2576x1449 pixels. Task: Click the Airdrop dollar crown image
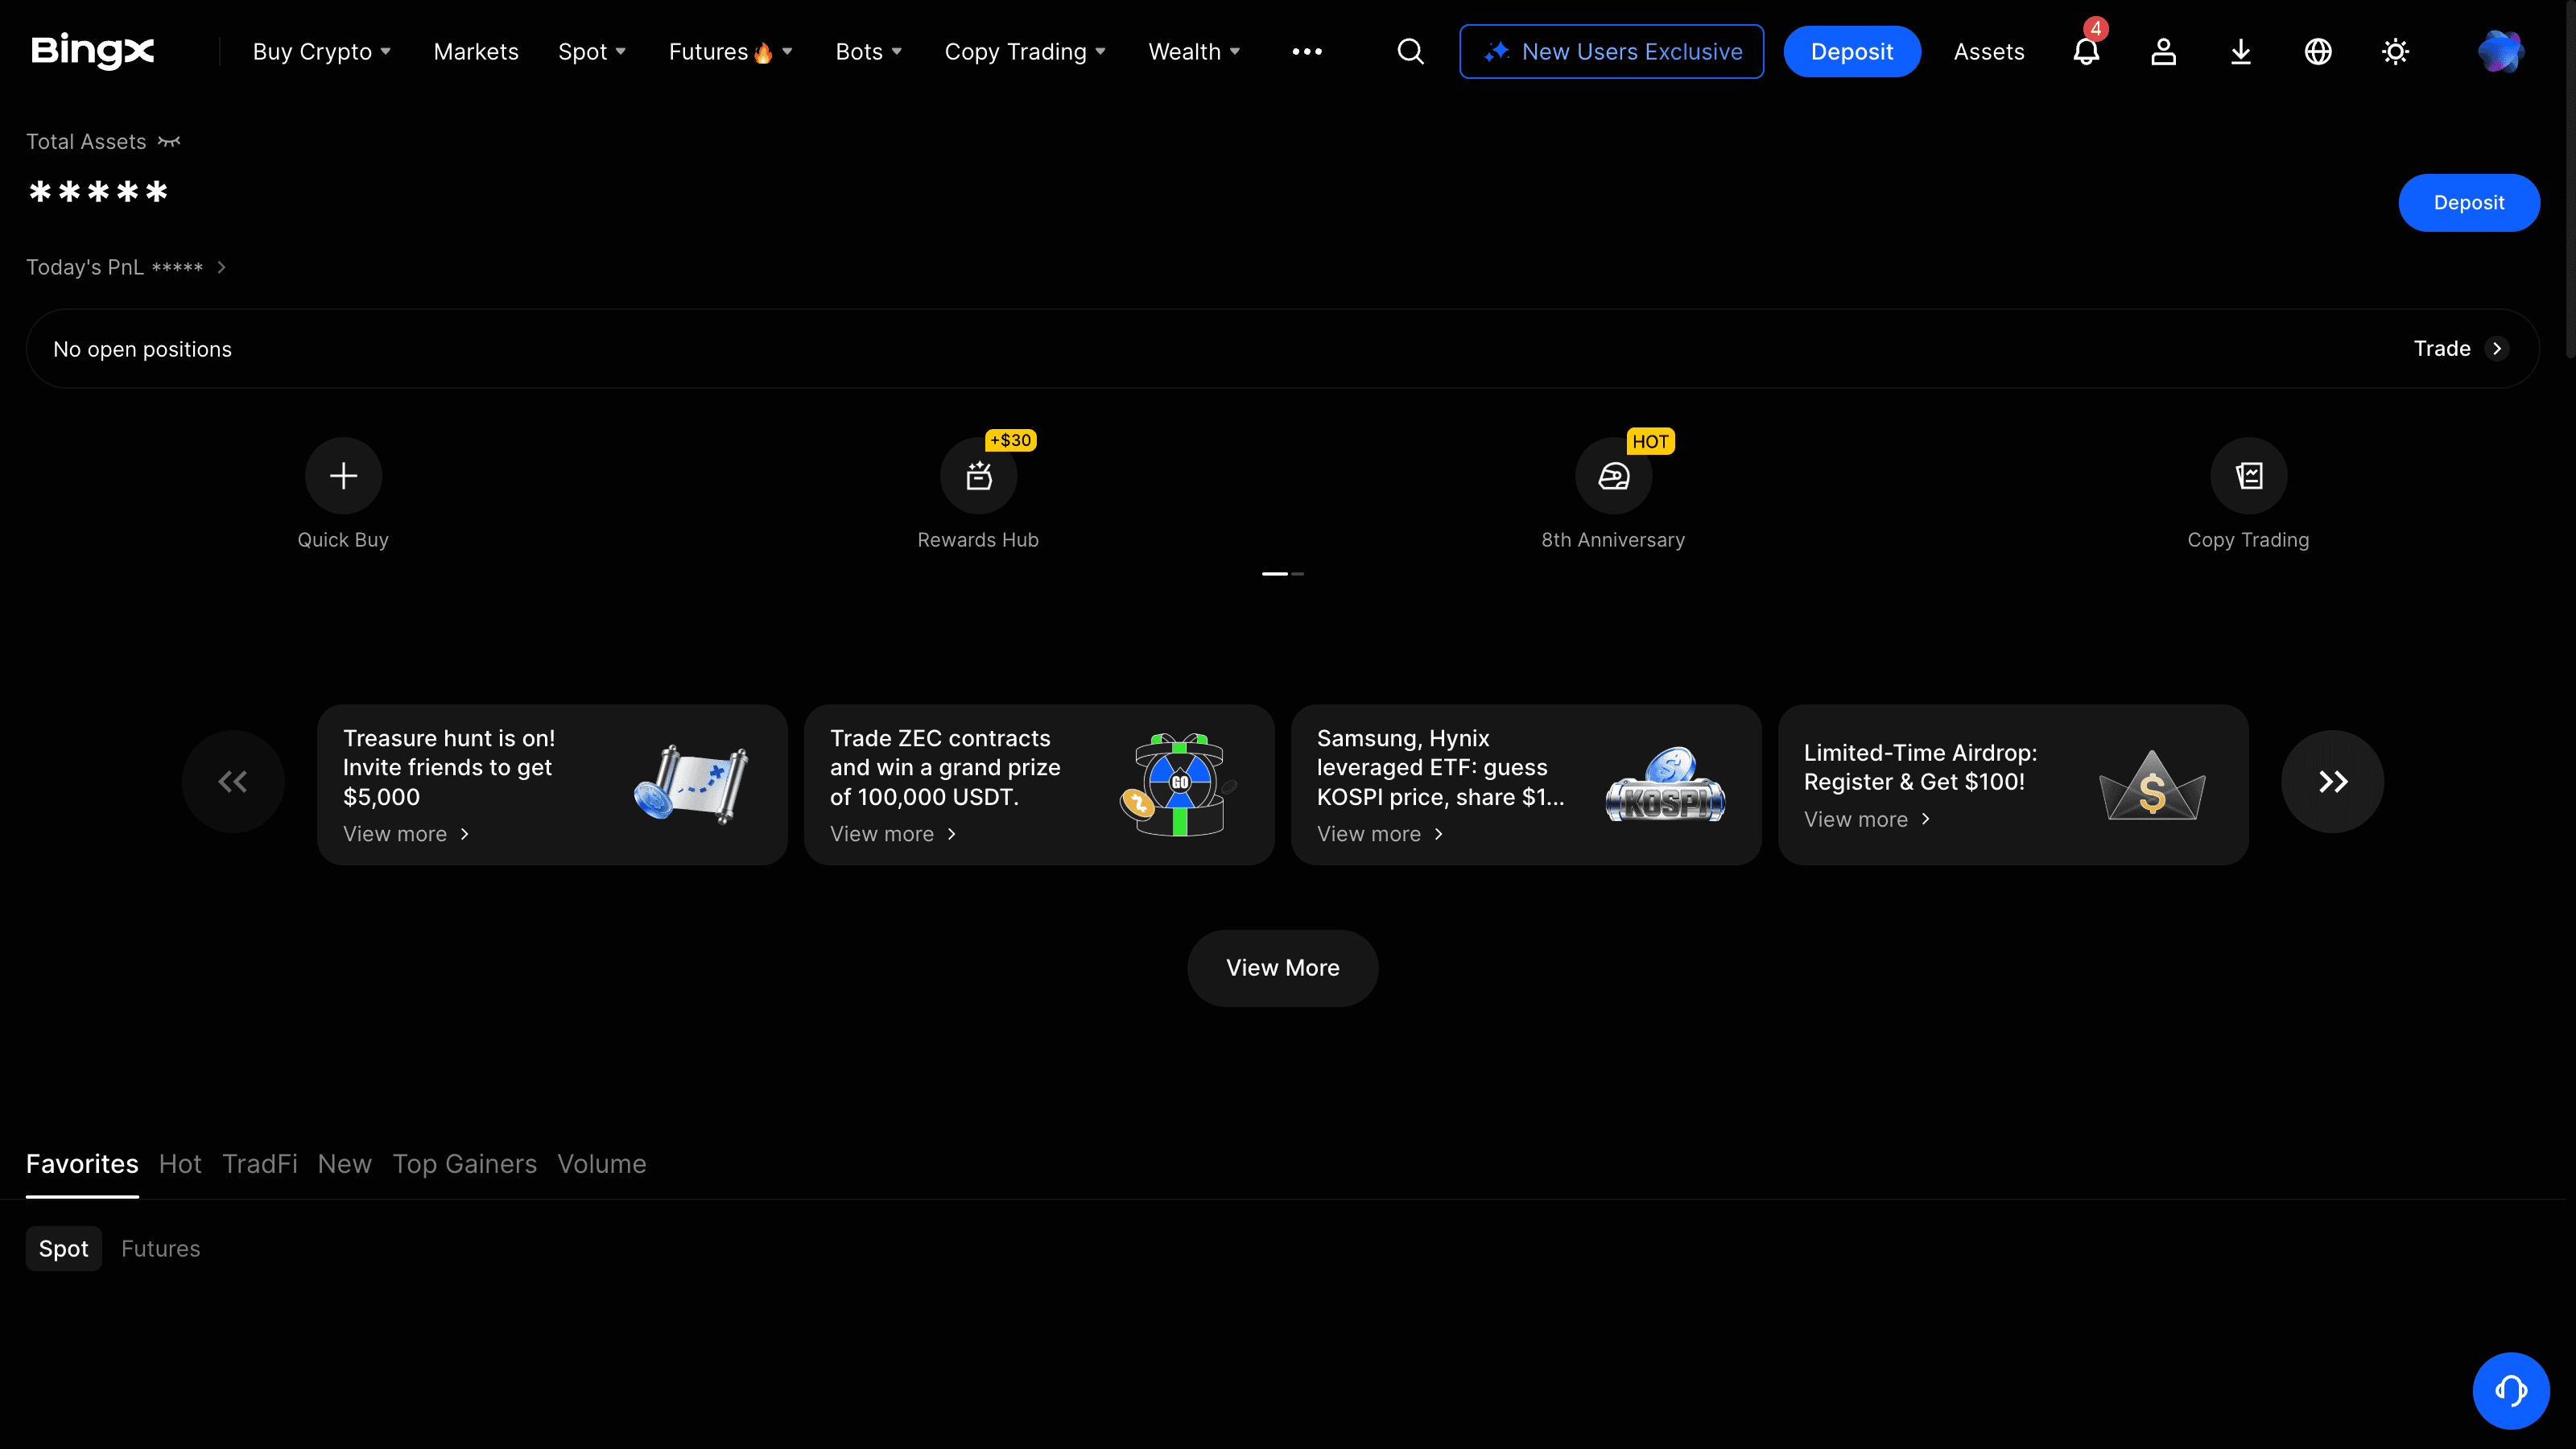2152,785
